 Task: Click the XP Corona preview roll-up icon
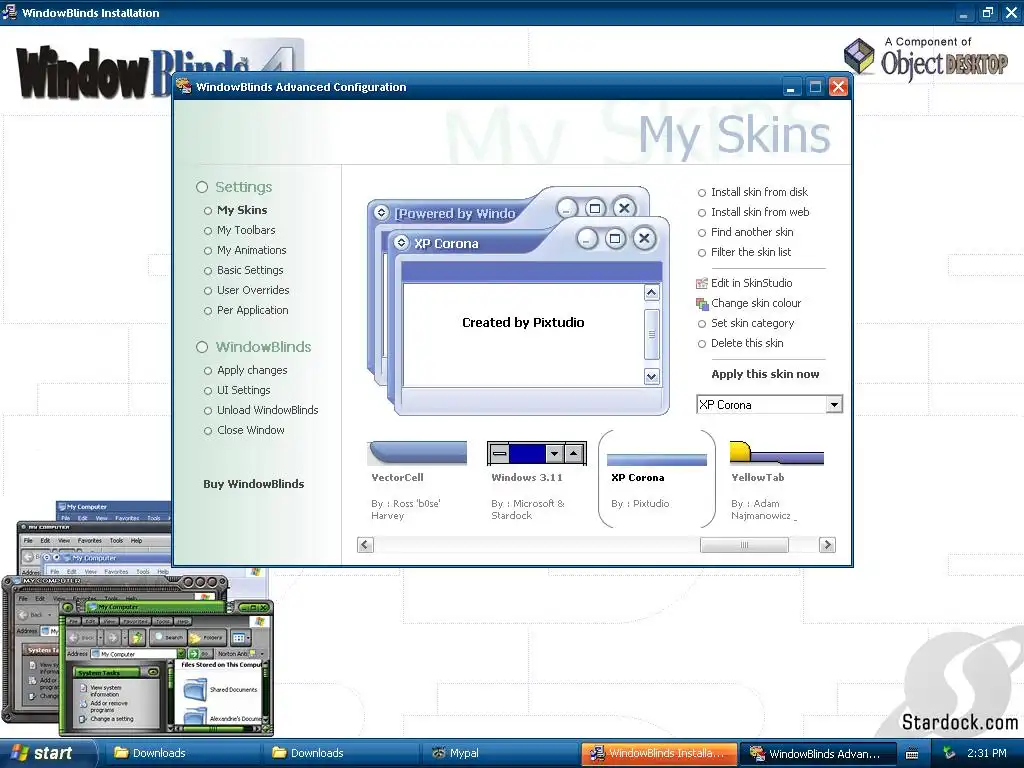[x=401, y=243]
